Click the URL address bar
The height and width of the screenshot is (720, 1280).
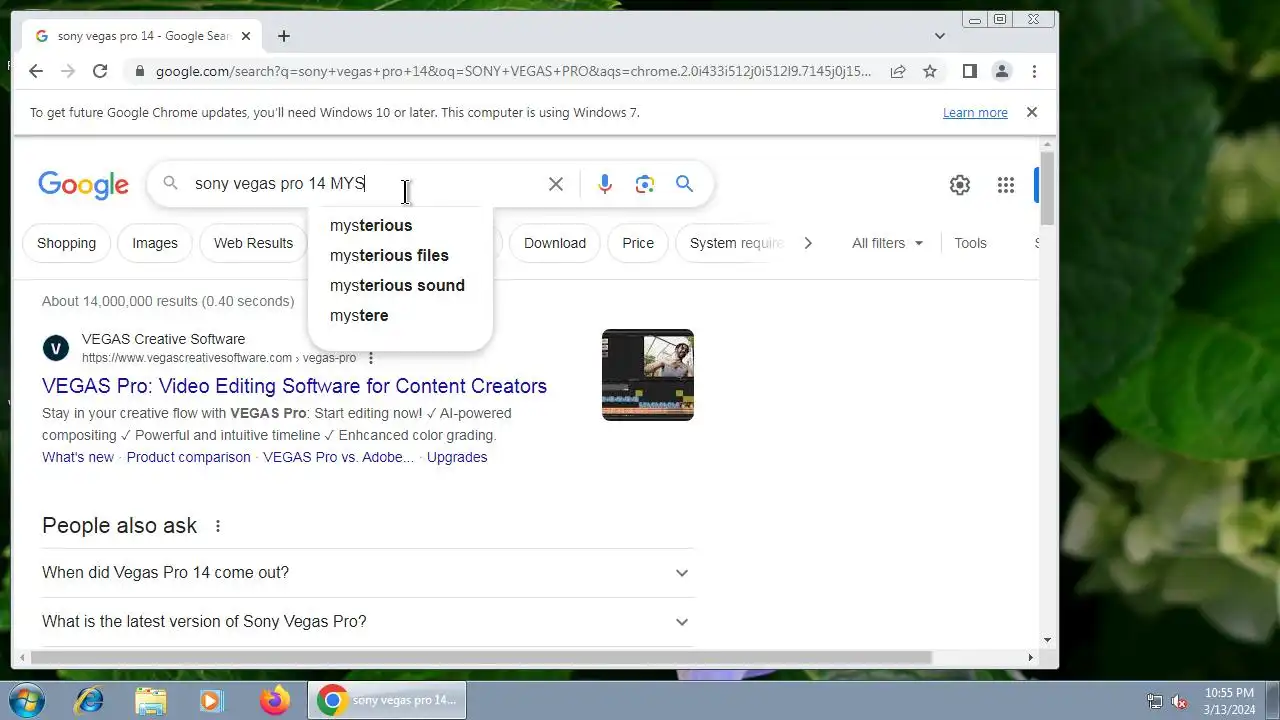click(x=513, y=71)
